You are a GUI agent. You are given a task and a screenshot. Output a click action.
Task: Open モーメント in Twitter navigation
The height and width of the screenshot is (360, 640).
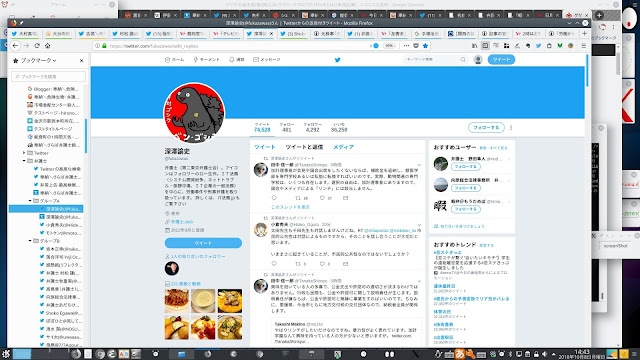click(x=207, y=60)
